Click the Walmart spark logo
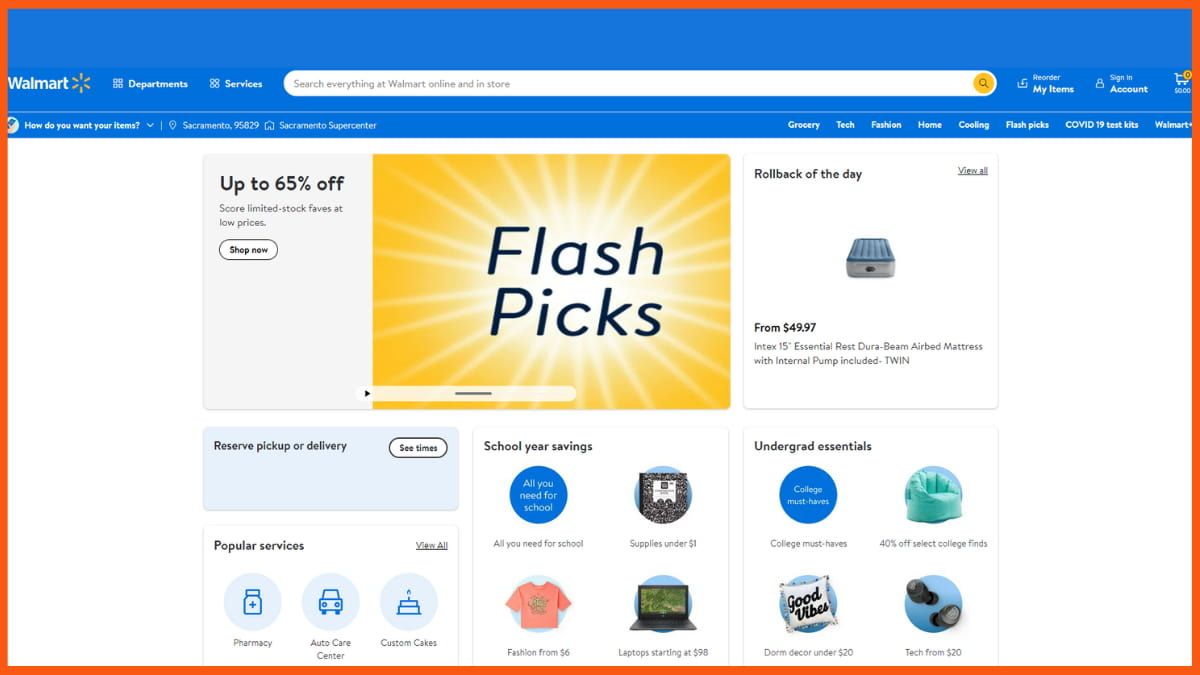Screen dimensions: 1200x675 81,83
